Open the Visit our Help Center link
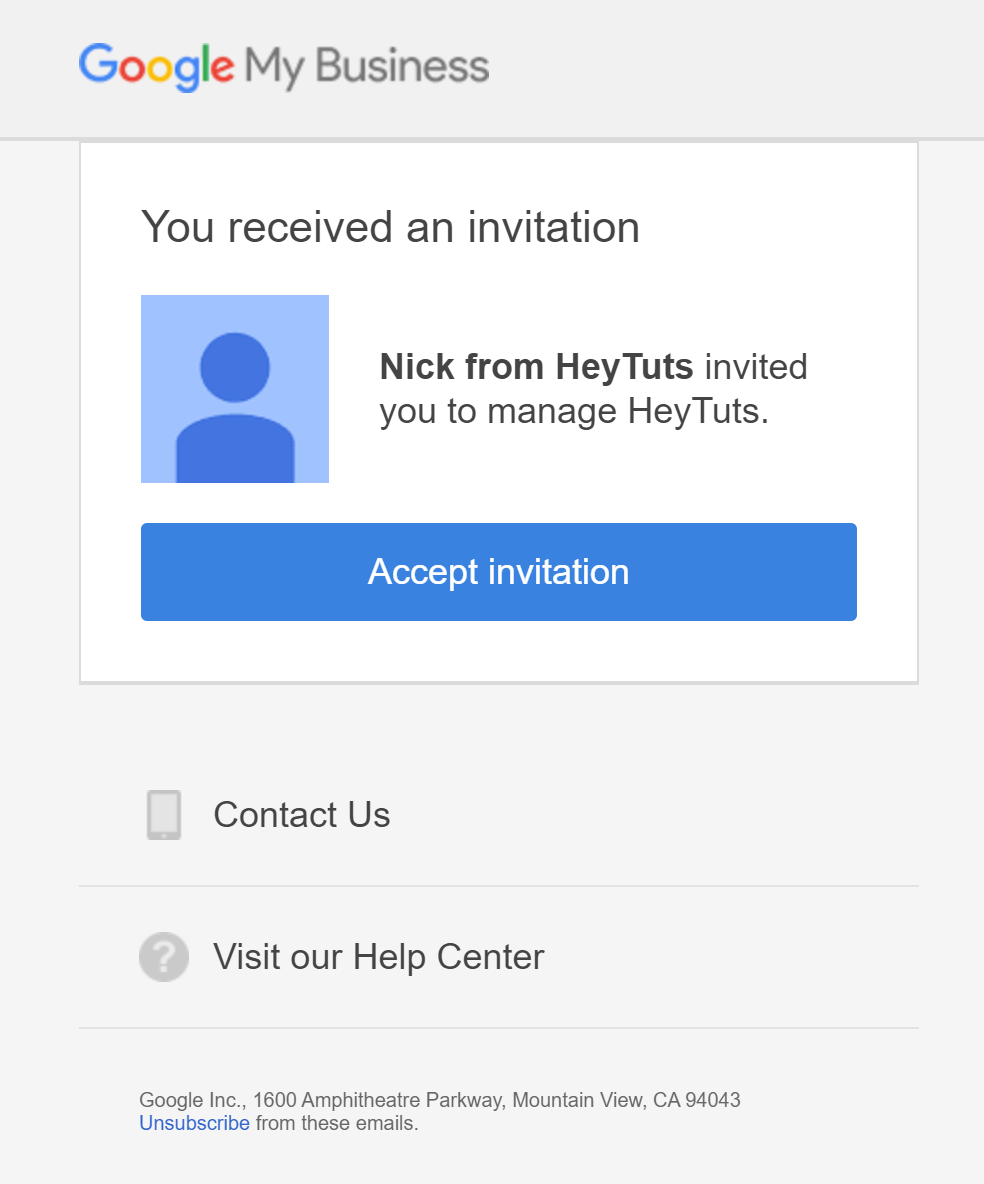The height and width of the screenshot is (1184, 984). click(378, 957)
